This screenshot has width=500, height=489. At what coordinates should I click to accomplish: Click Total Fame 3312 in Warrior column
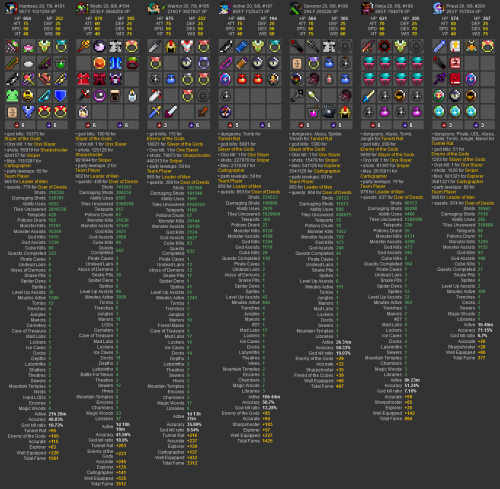click(x=180, y=463)
